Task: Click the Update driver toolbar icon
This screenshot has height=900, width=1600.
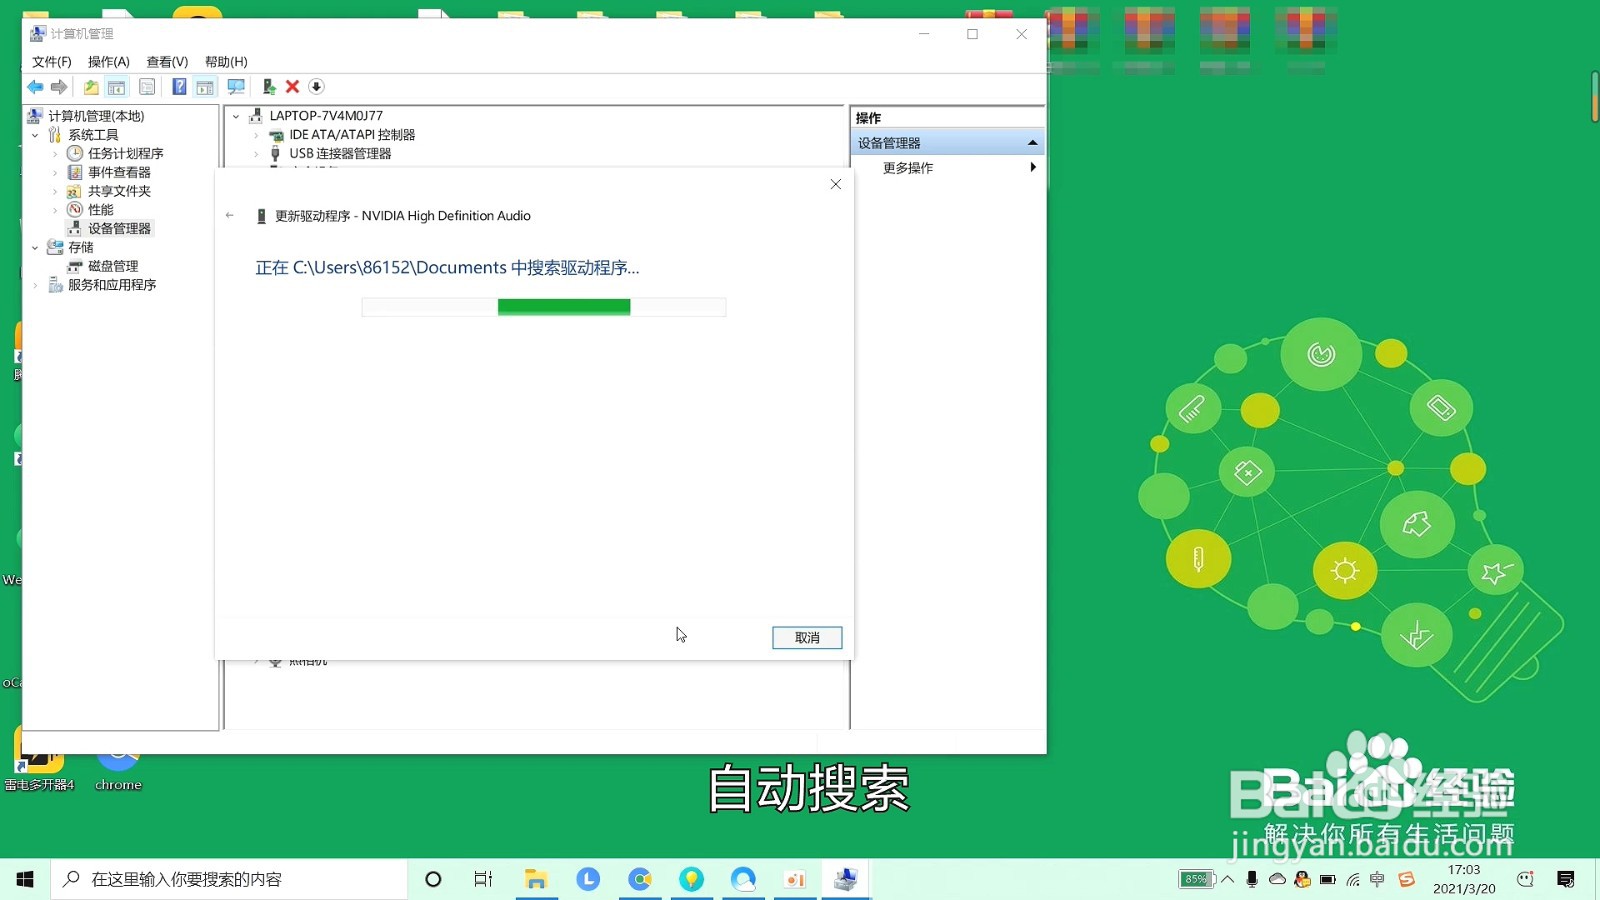Action: click(269, 87)
